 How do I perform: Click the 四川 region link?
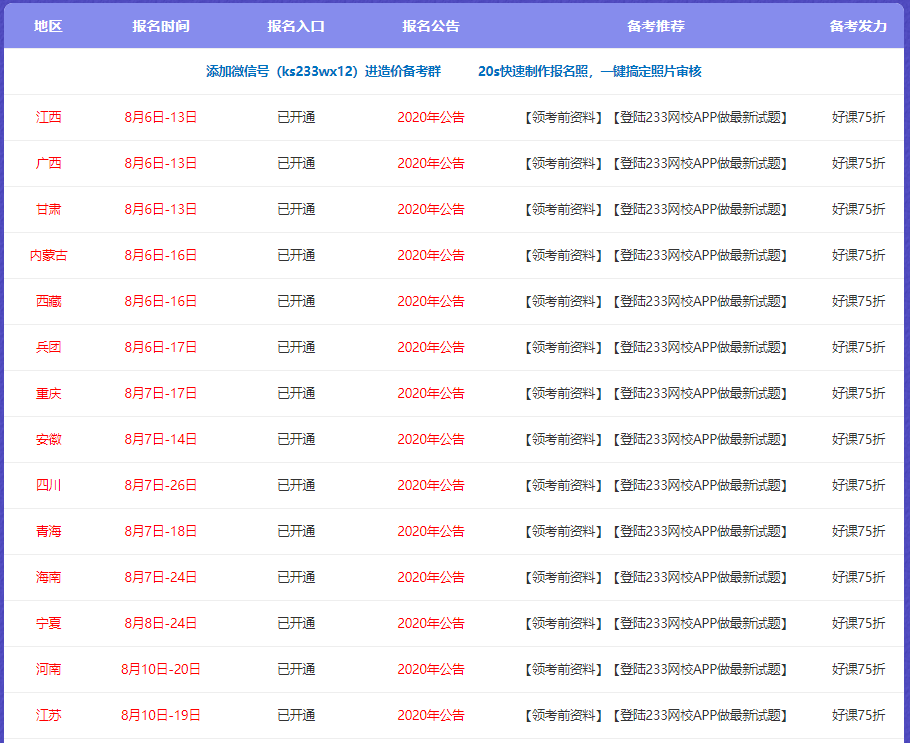pyautogui.click(x=48, y=485)
